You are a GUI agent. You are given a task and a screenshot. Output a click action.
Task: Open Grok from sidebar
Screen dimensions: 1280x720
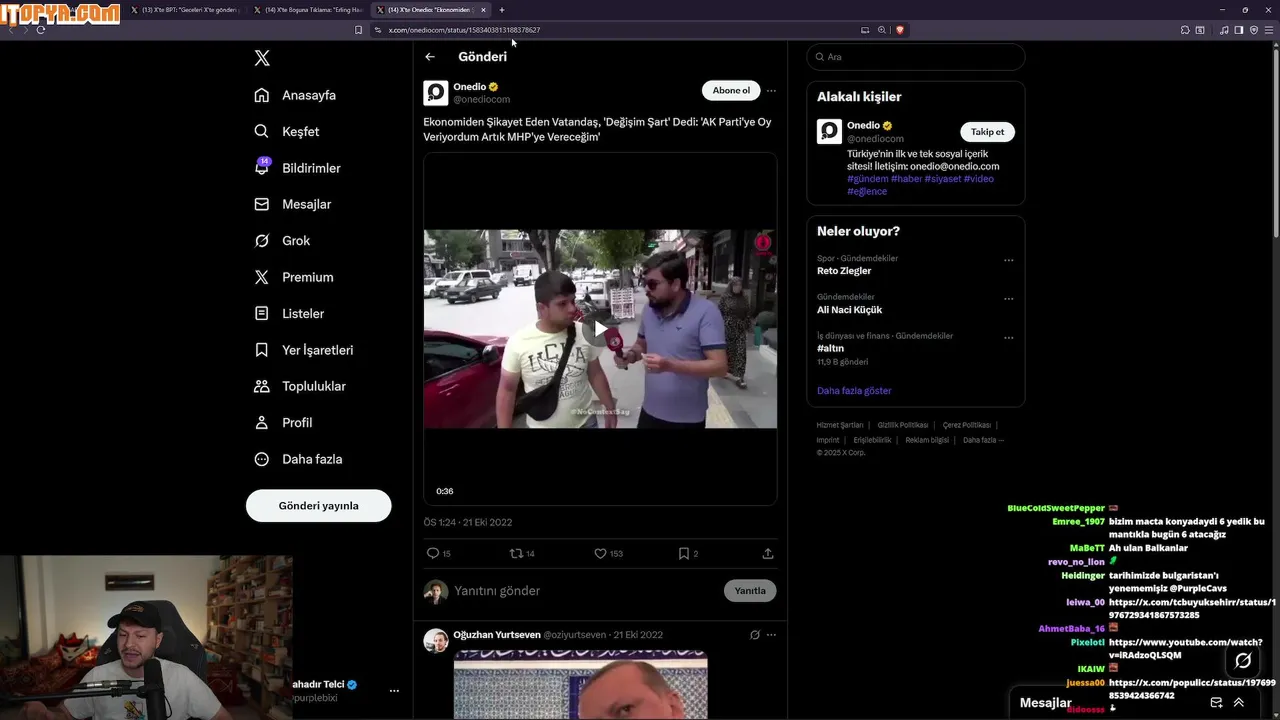282,241
